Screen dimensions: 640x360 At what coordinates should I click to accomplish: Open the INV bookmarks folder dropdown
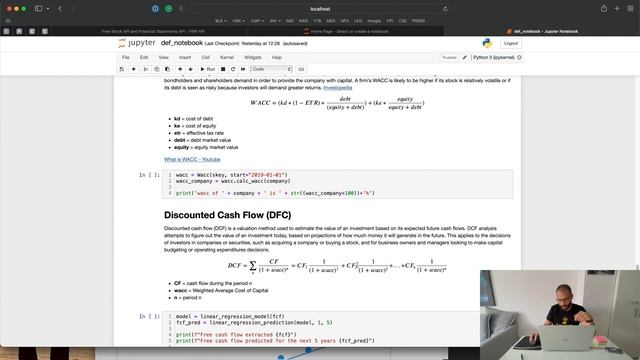[x=275, y=21]
